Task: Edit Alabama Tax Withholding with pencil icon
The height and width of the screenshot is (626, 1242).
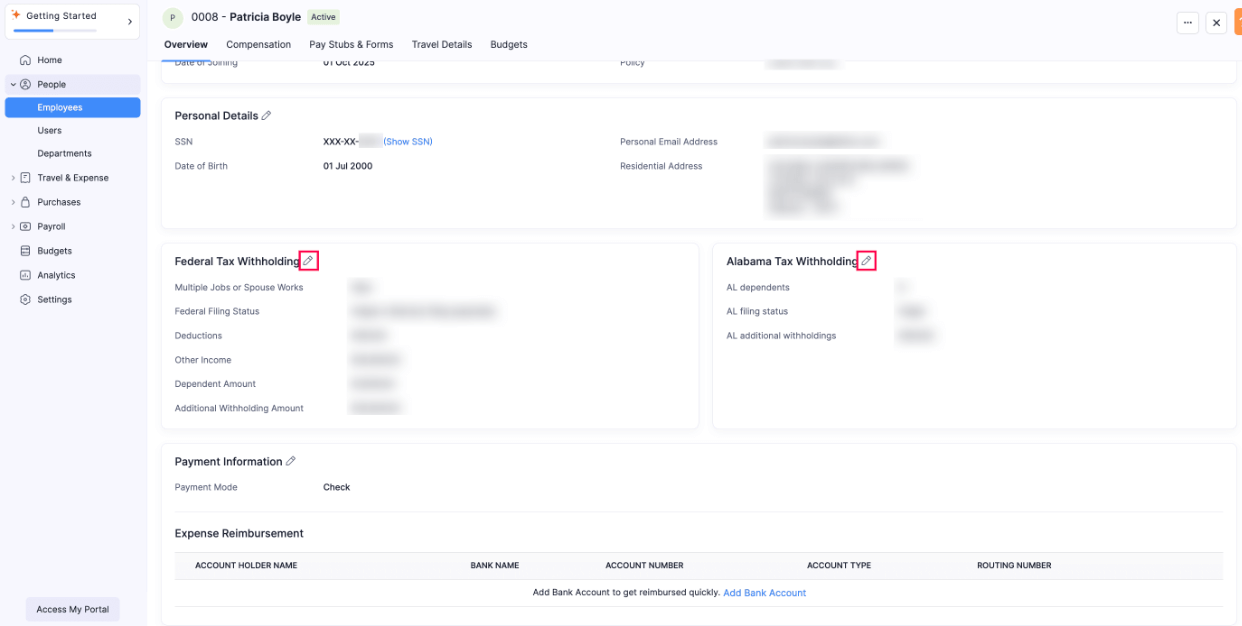Action: [x=865, y=260]
